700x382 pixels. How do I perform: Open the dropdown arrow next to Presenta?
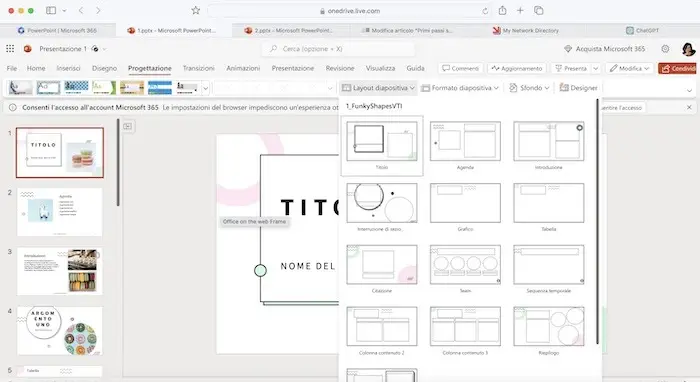tap(596, 68)
